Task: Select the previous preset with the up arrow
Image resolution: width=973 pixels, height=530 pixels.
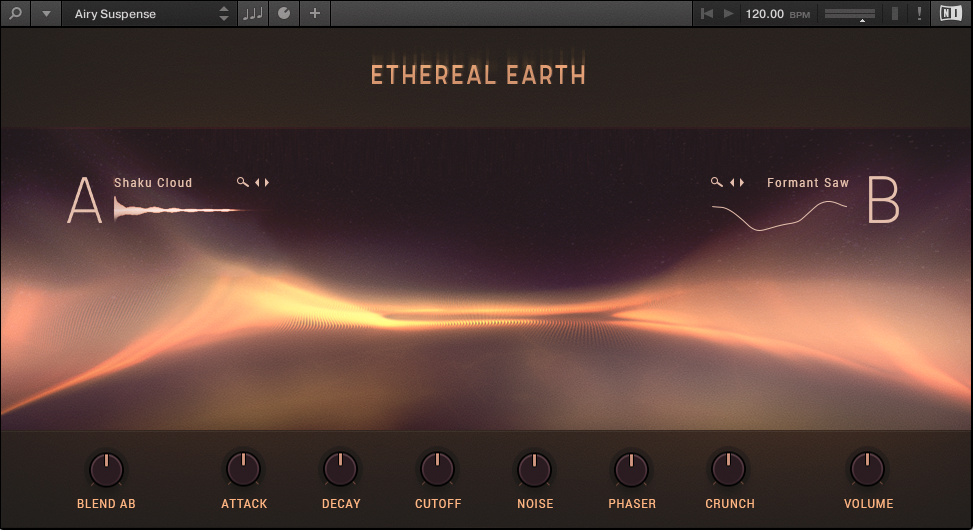Action: [224, 9]
